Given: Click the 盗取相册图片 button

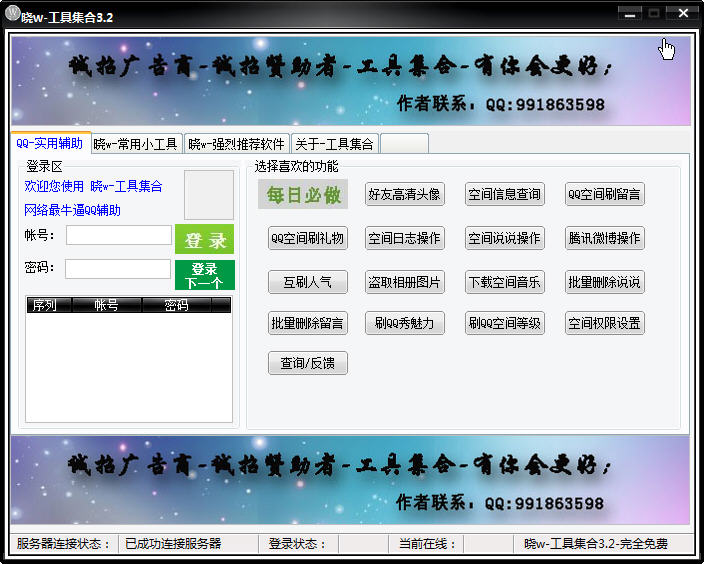Looking at the screenshot, I should coord(405,282).
